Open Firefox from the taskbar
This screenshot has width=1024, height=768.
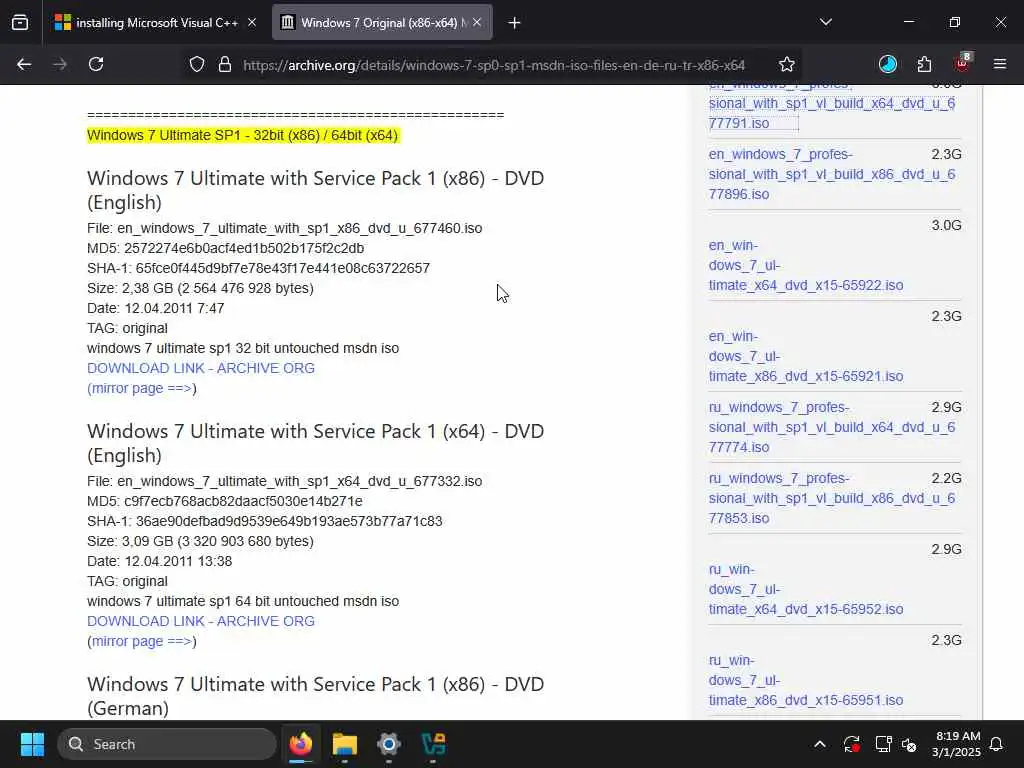(x=301, y=744)
